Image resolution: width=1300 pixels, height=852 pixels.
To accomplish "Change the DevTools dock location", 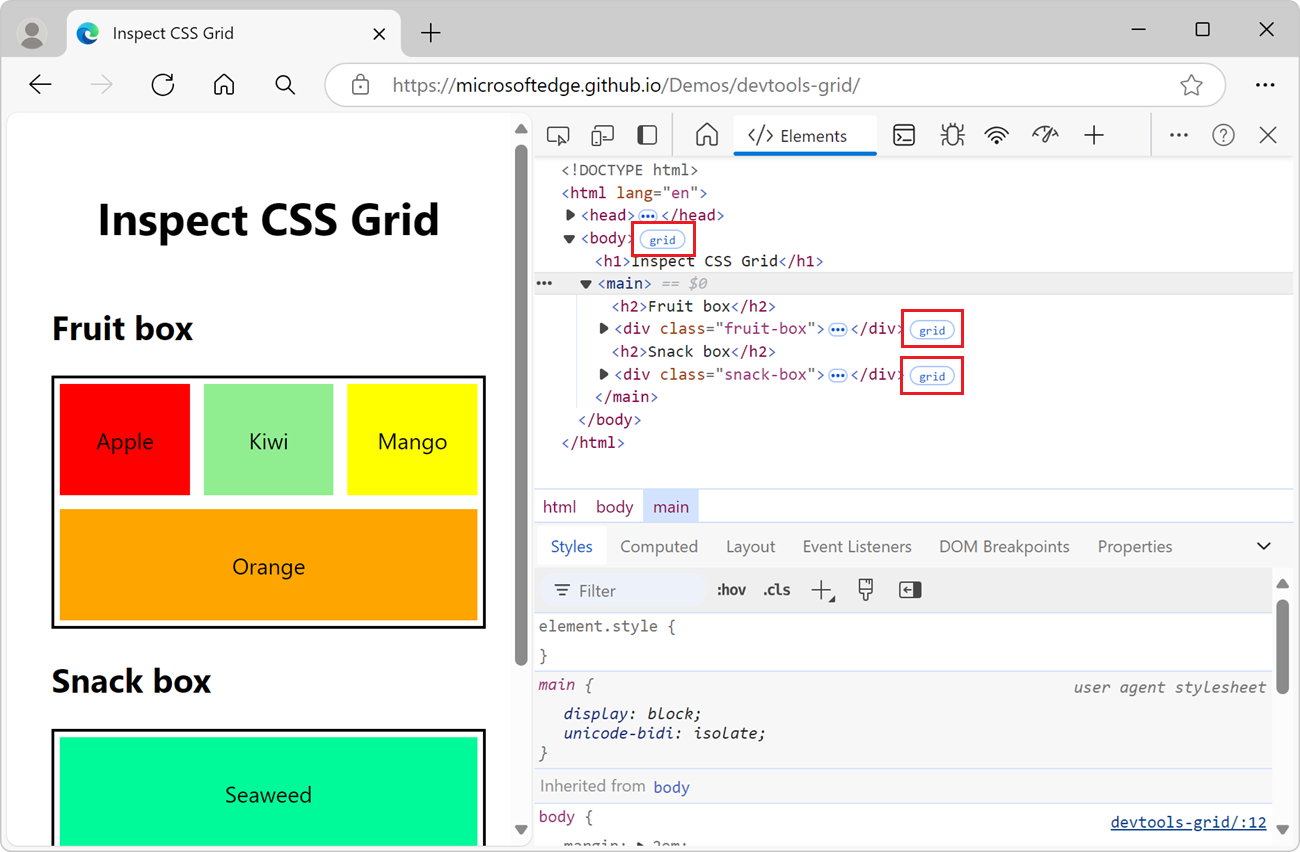I will coord(646,134).
